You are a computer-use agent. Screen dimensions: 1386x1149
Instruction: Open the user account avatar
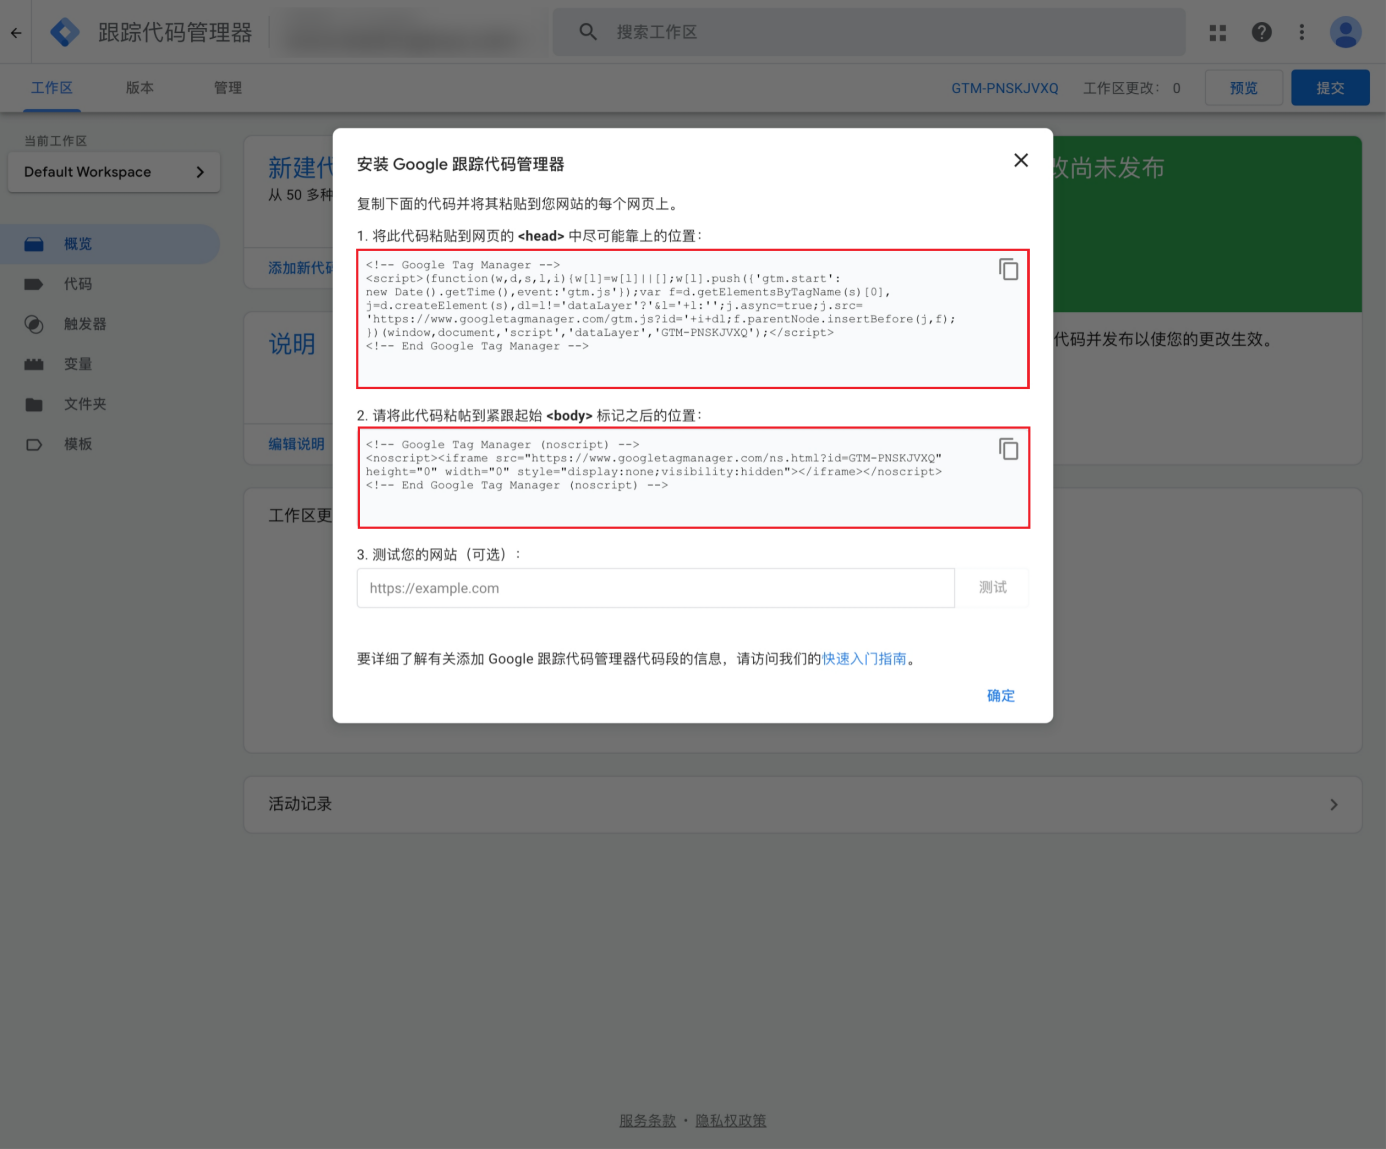click(x=1345, y=32)
